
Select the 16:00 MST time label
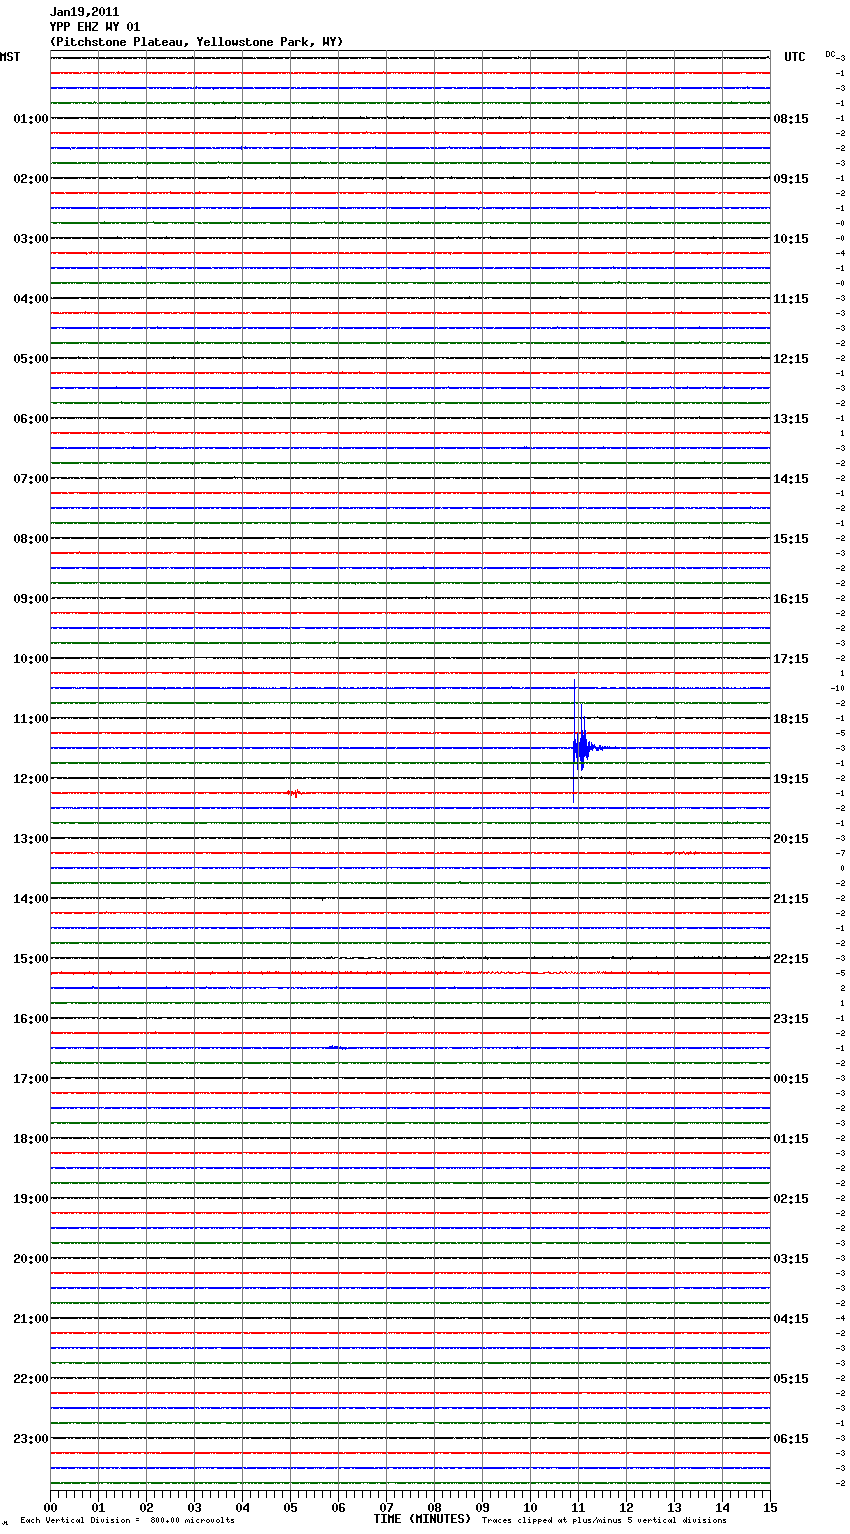pyautogui.click(x=30, y=1019)
